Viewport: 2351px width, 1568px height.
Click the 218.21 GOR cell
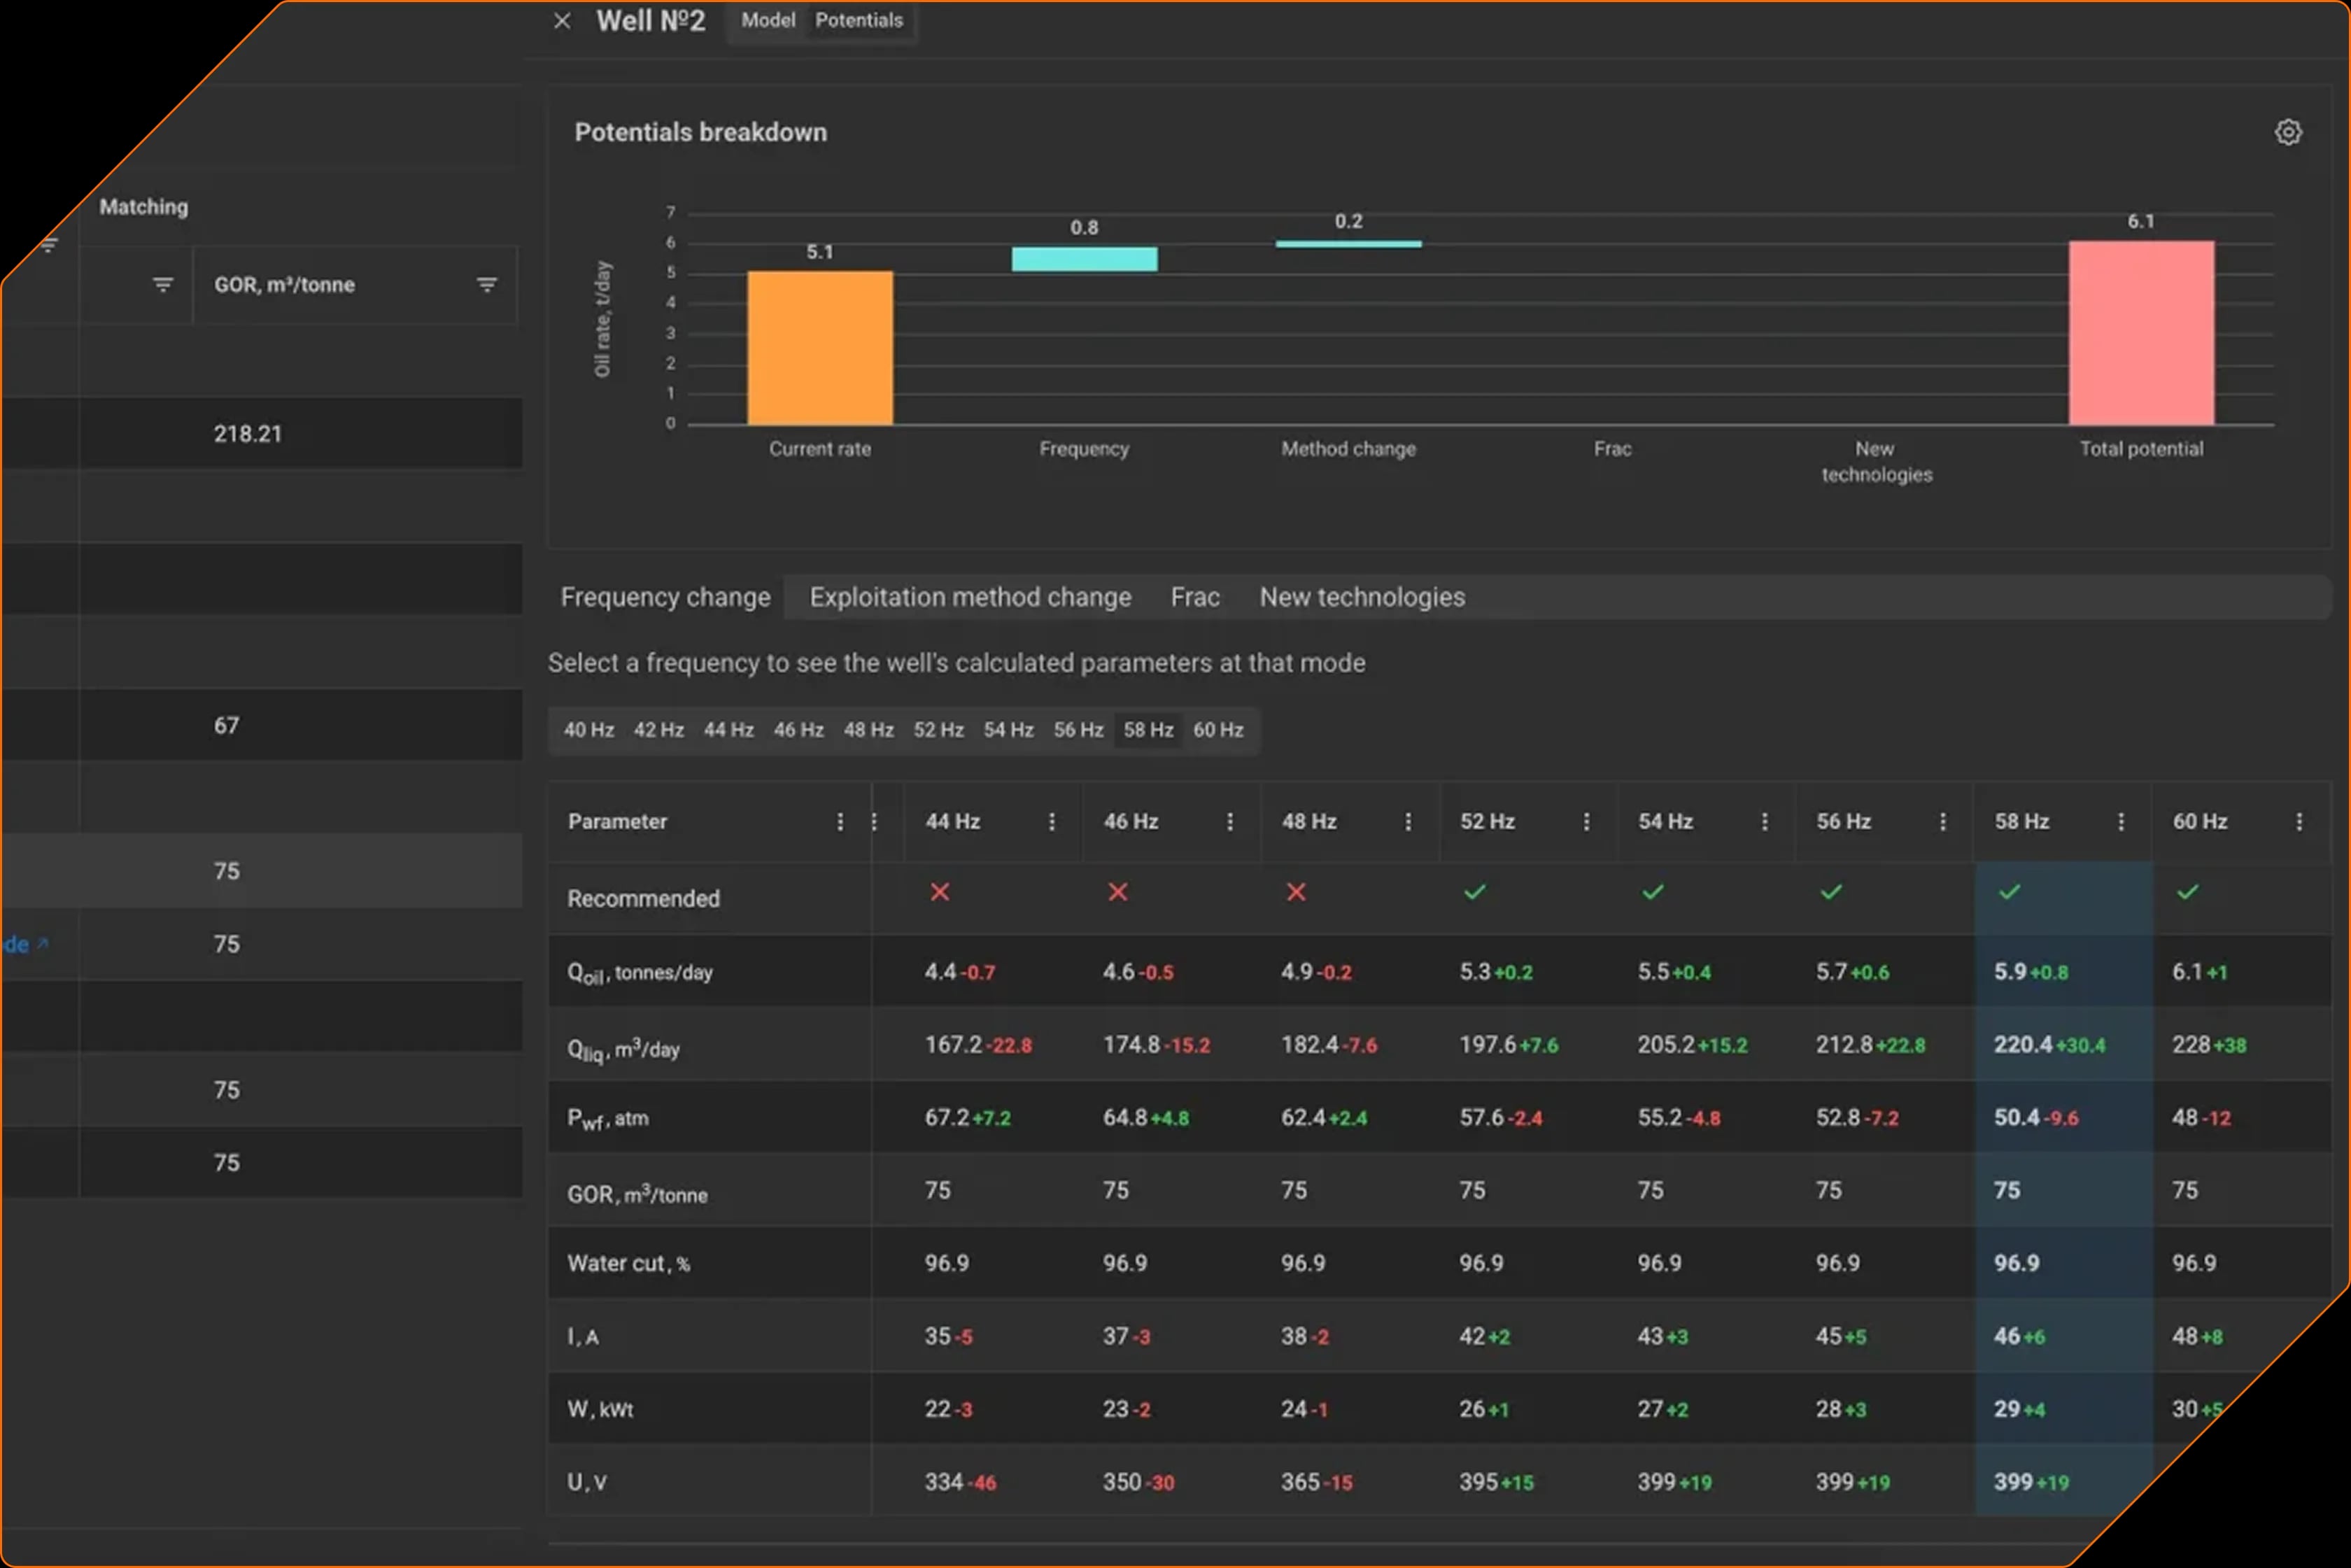[248, 434]
